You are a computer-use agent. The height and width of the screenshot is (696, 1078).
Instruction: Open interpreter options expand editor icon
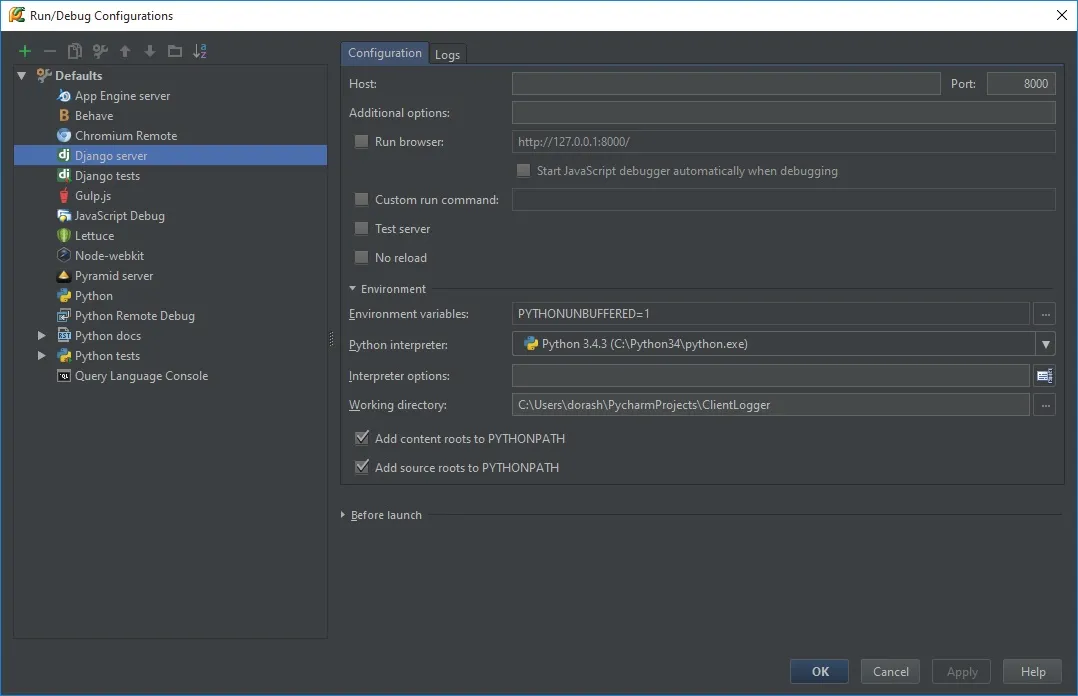[1044, 376]
